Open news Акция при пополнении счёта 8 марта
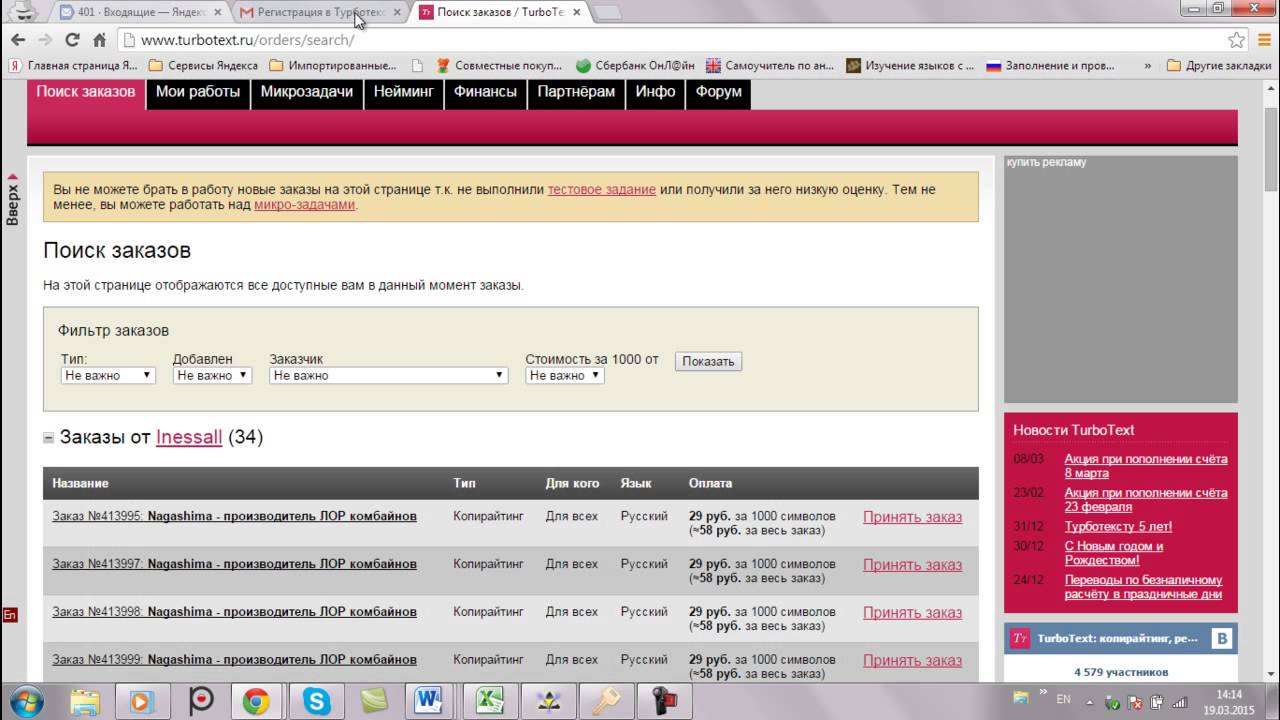 coord(1146,466)
